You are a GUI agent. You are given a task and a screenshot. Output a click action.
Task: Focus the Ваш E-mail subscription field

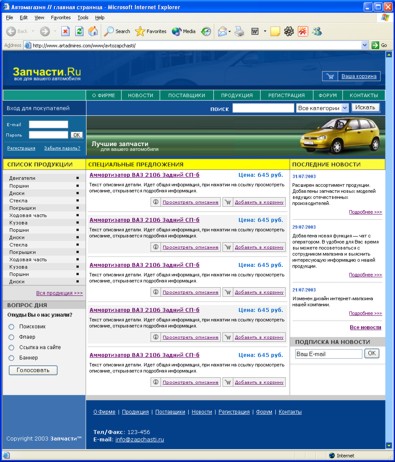tap(328, 354)
